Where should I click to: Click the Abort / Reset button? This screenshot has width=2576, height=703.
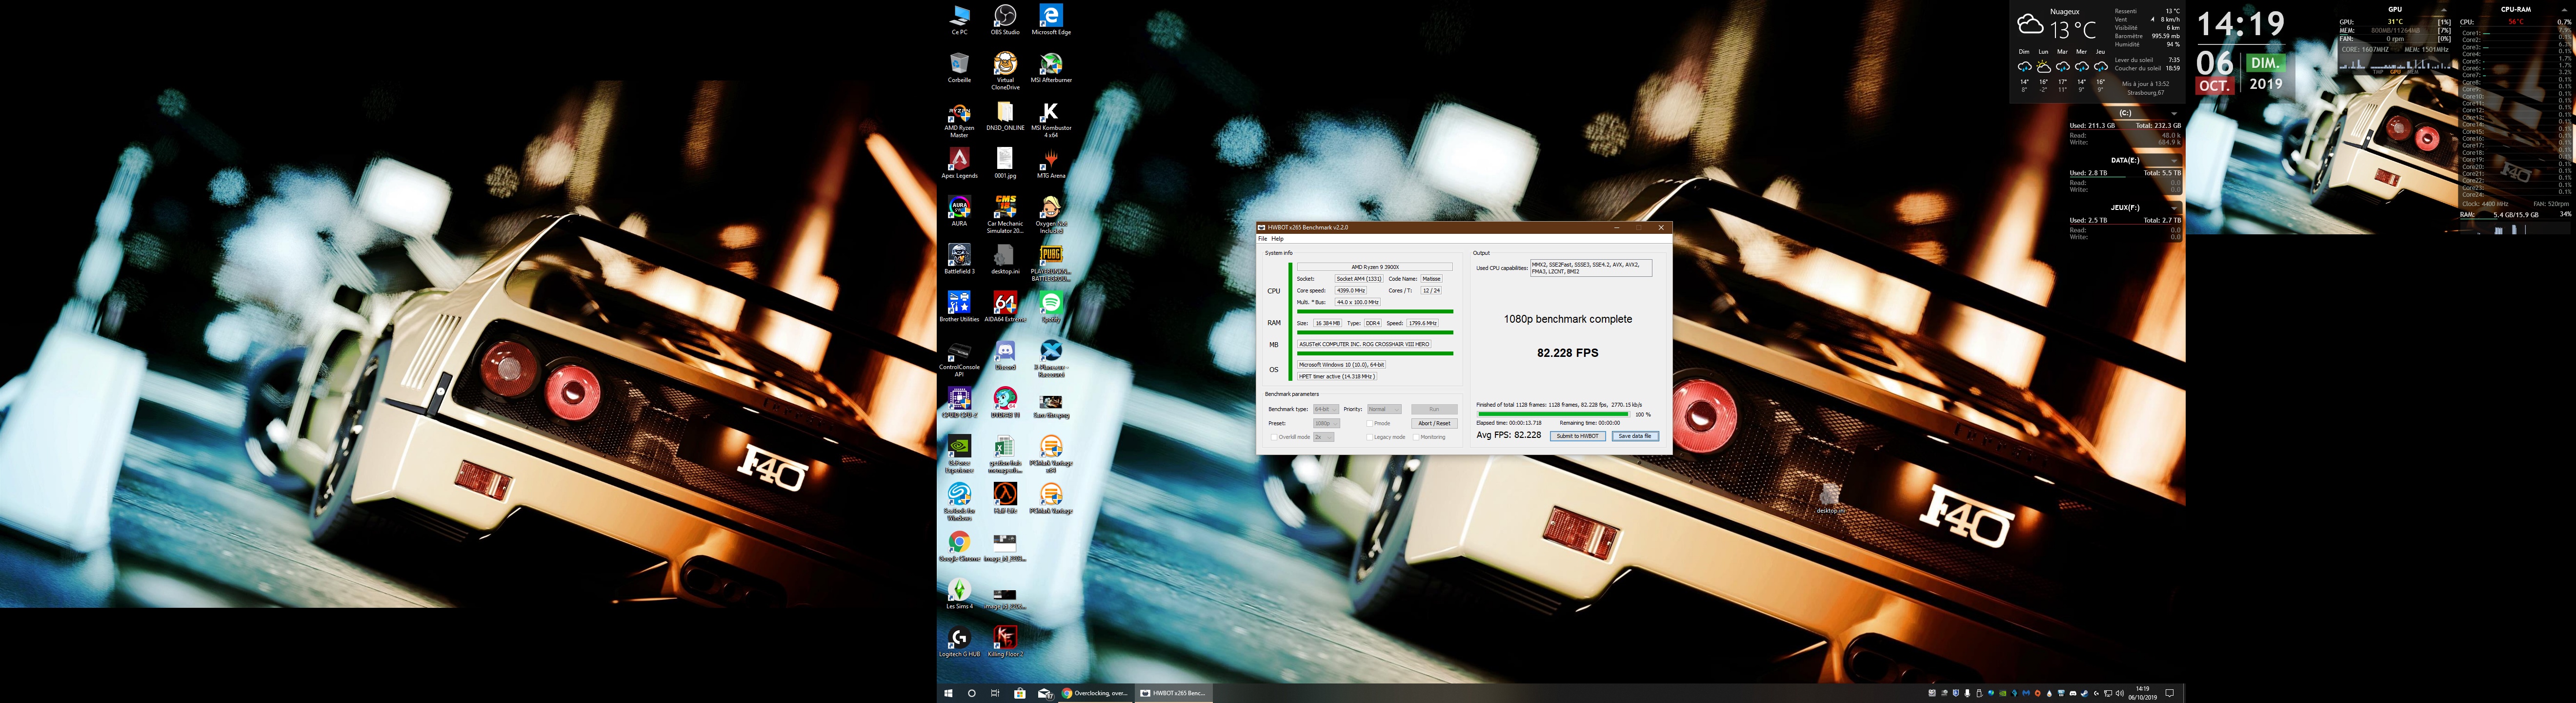[x=1433, y=423]
